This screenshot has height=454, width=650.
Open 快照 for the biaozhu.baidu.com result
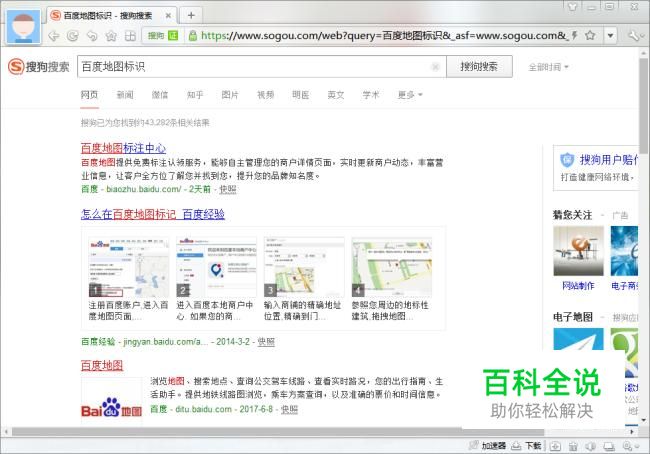point(228,189)
